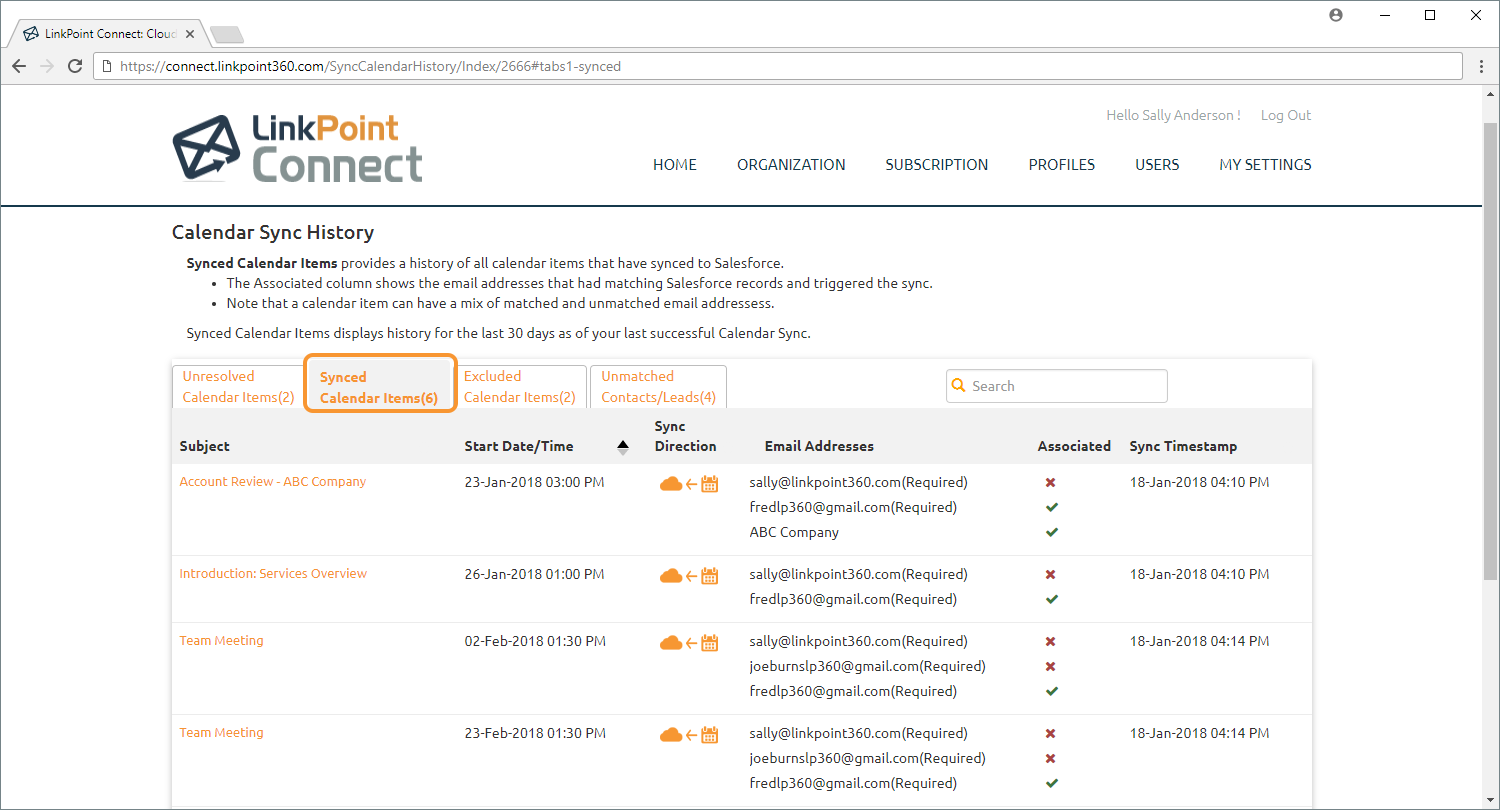Click the search magnifier icon
The image size is (1500, 810).
pos(959,386)
